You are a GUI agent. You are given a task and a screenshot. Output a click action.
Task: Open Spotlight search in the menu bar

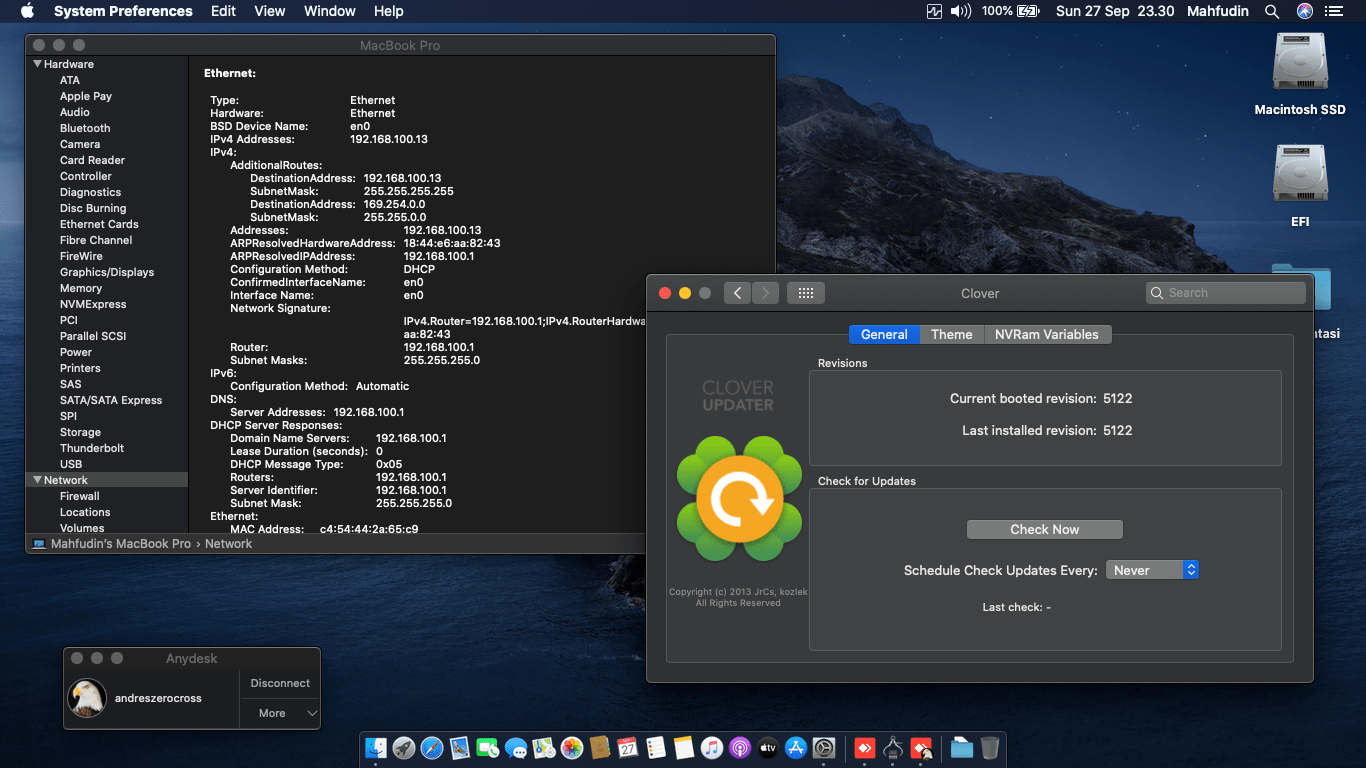(1272, 11)
